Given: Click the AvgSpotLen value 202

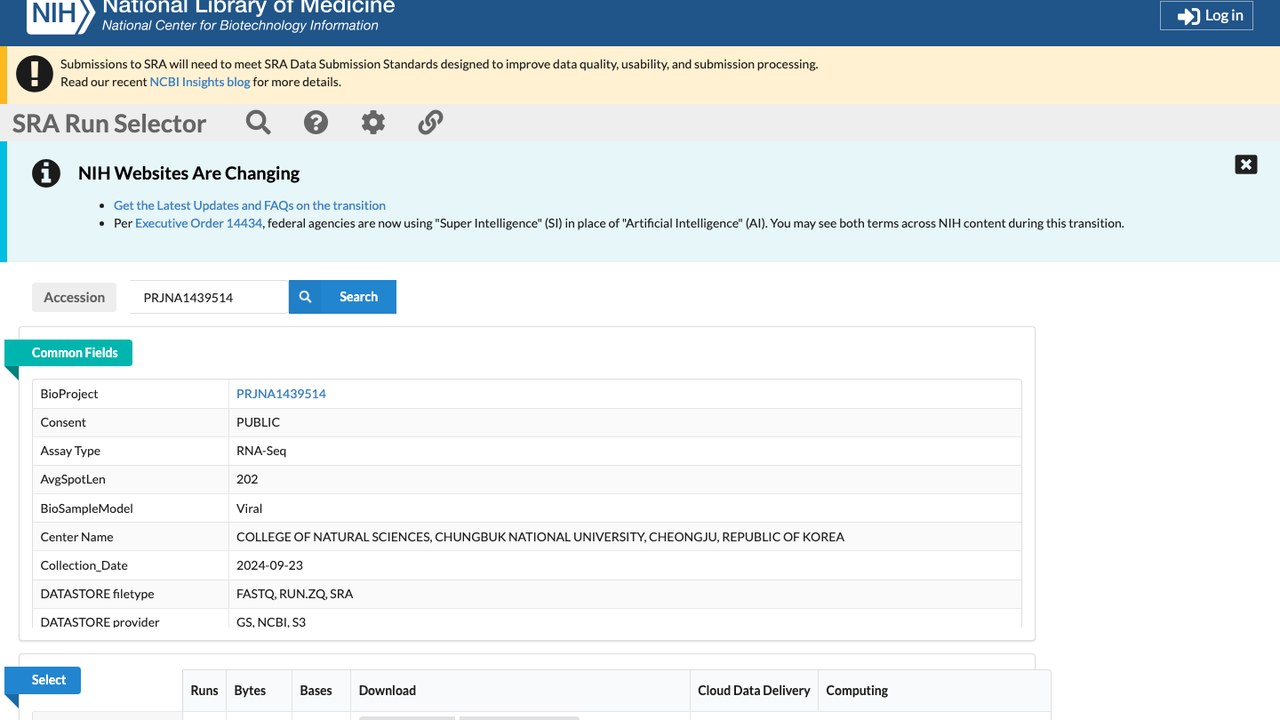Looking at the screenshot, I should coord(247,480).
